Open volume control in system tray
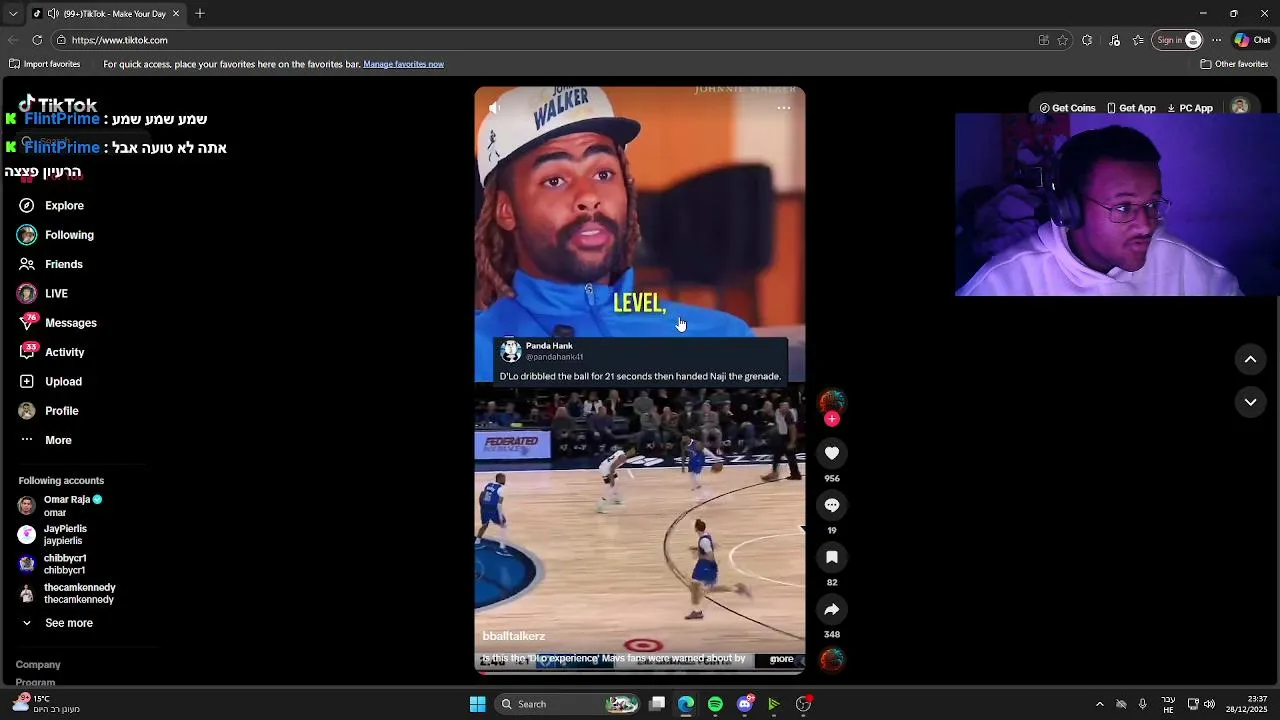 pyautogui.click(x=1209, y=704)
